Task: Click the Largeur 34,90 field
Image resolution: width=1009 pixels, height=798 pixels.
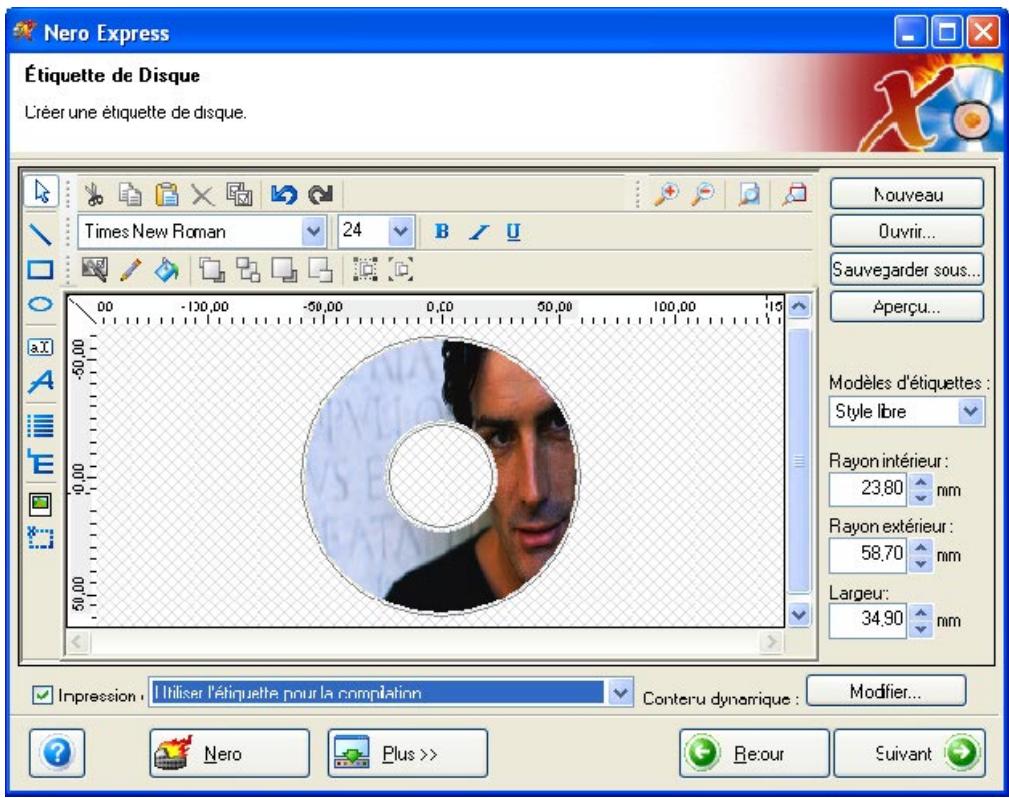Action: tap(868, 620)
